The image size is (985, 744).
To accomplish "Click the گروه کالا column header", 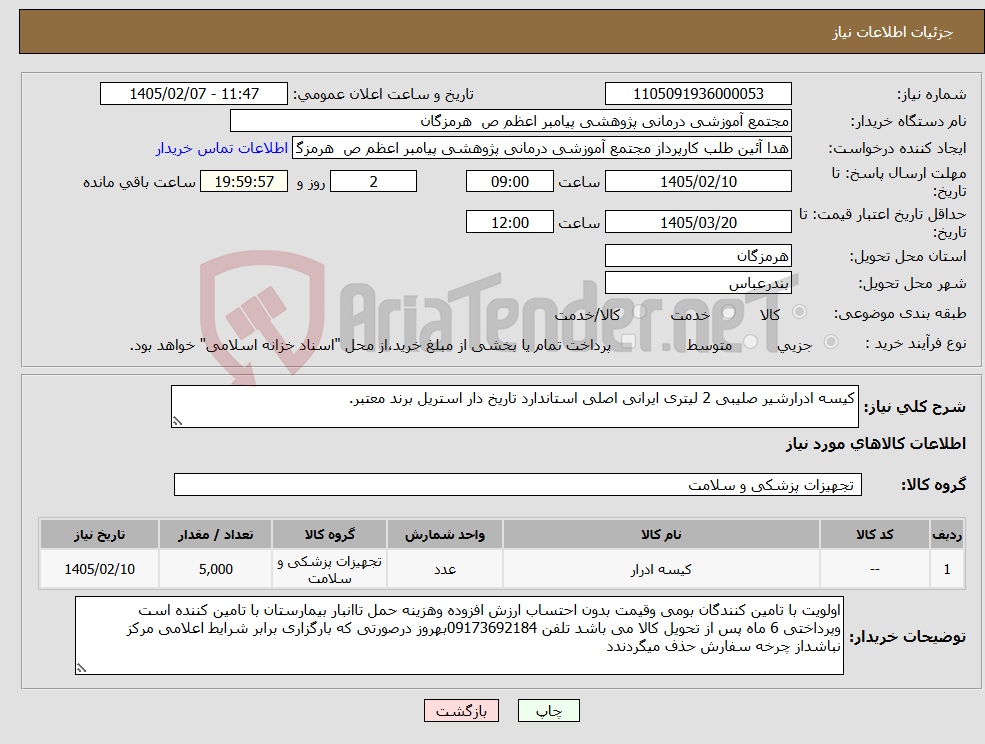I will [x=329, y=535].
